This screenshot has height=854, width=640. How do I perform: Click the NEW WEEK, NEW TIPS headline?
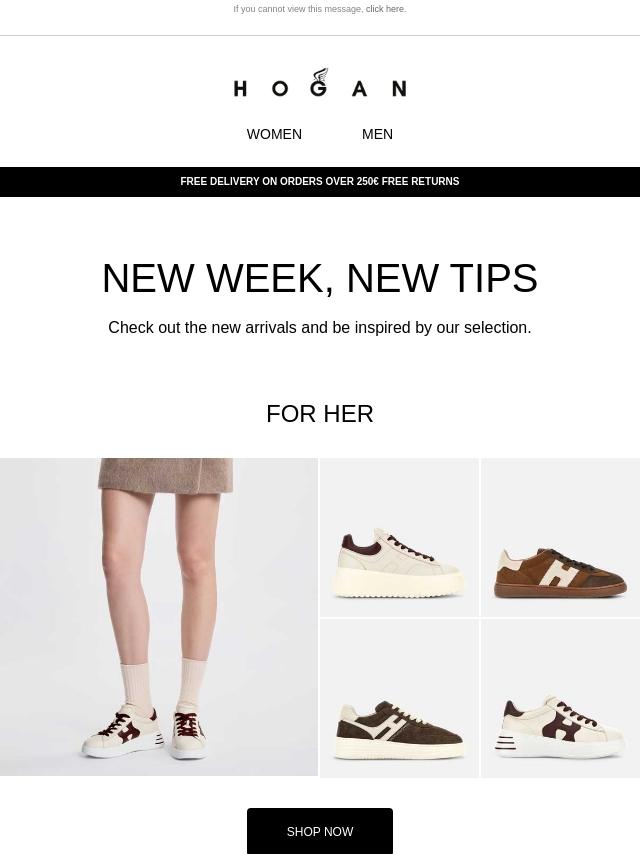(320, 278)
